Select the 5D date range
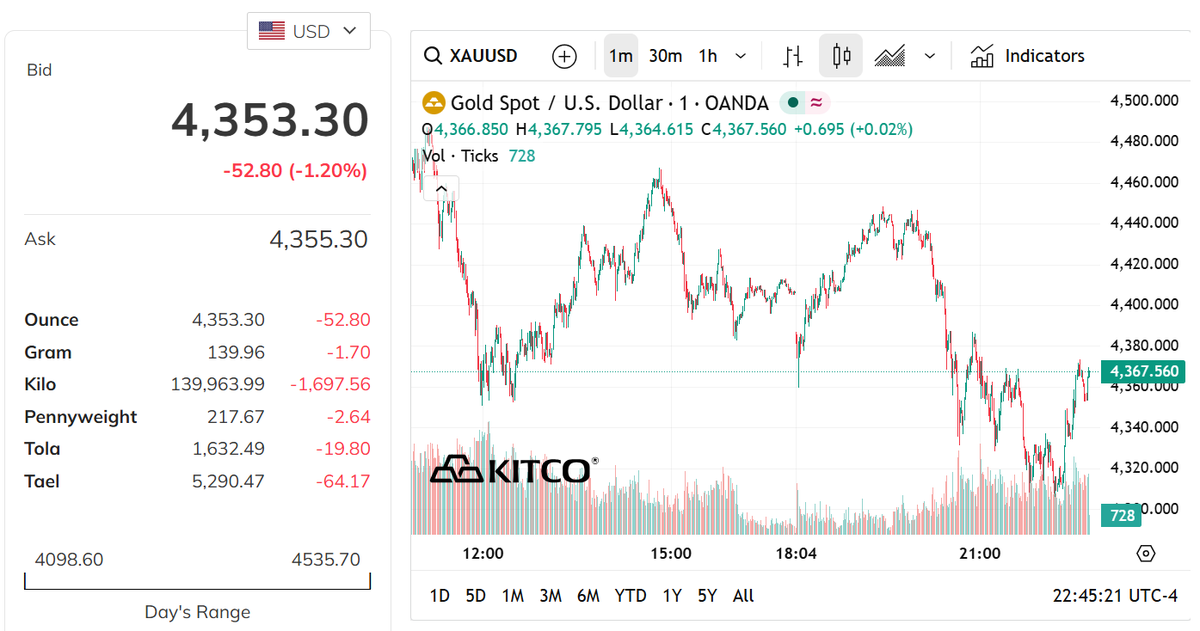The image size is (1200, 631). point(475,596)
